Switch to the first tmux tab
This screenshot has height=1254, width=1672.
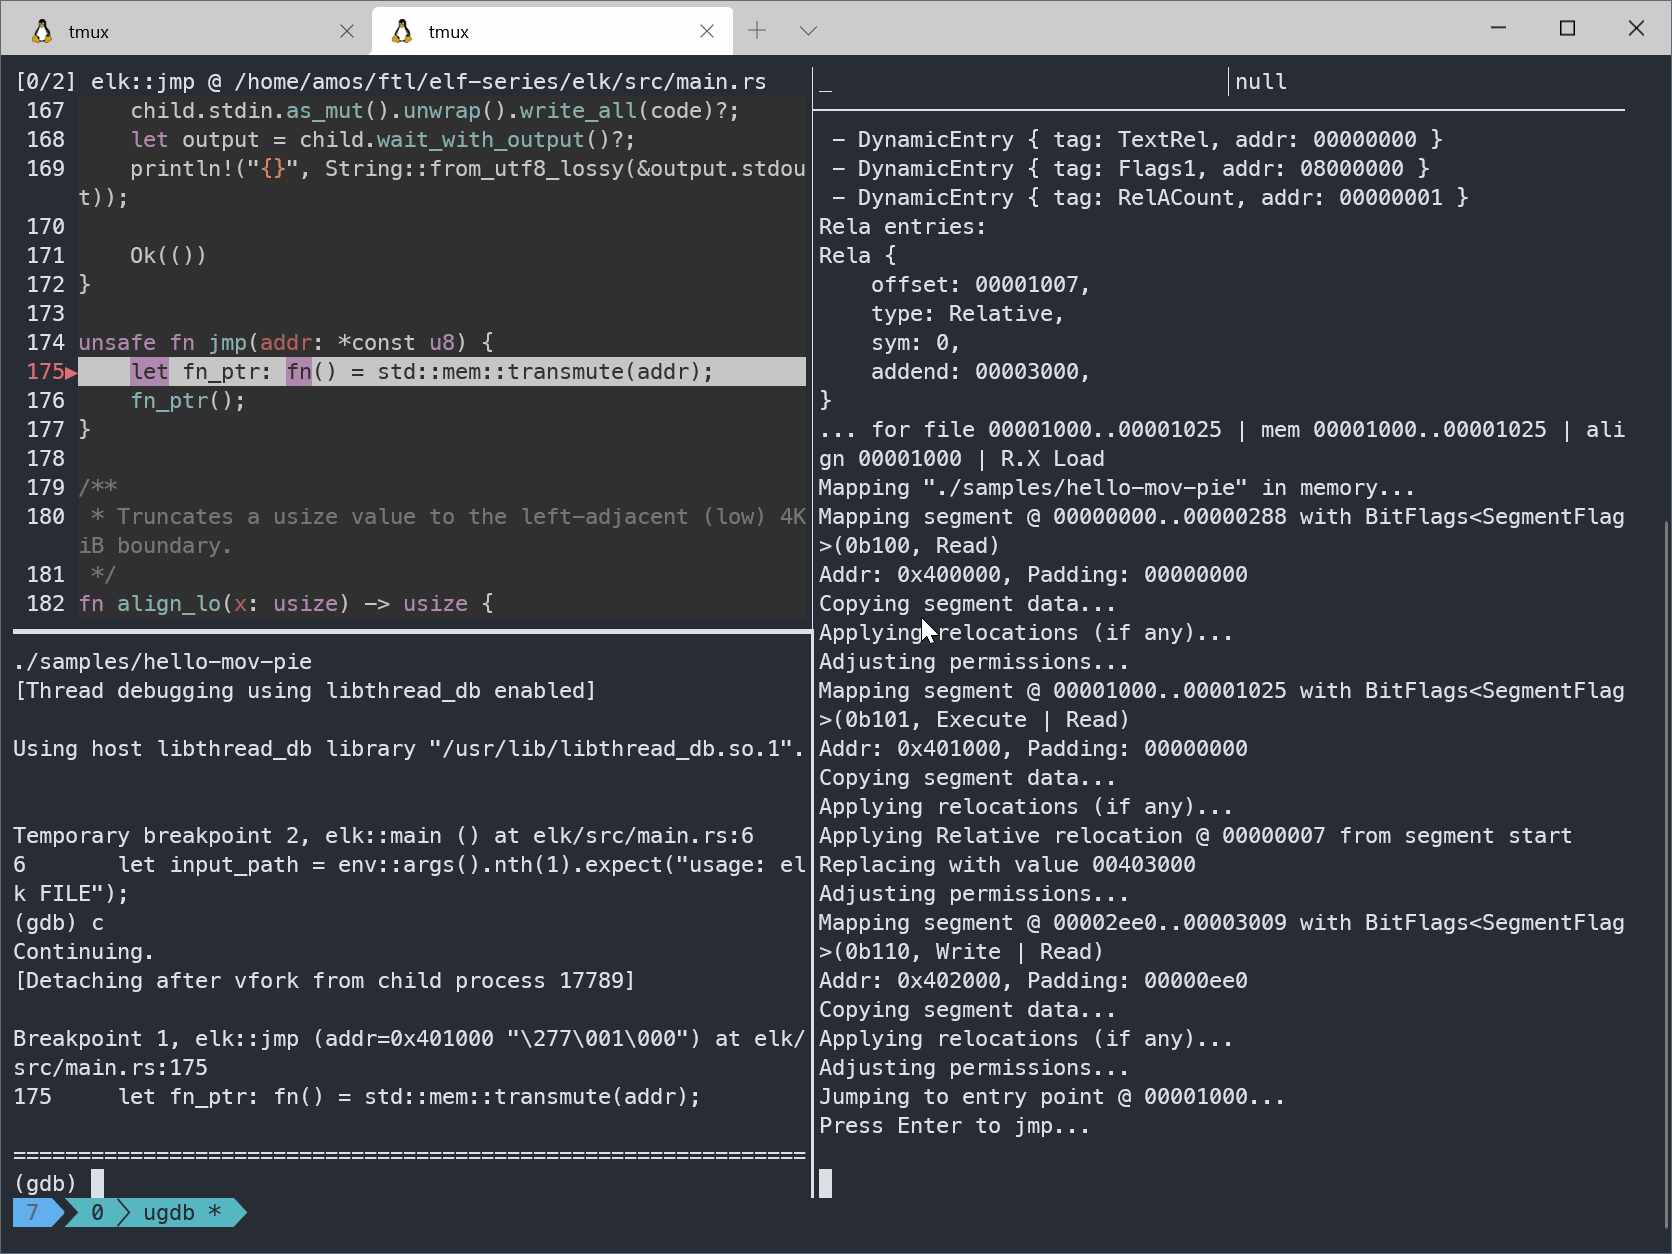[180, 31]
